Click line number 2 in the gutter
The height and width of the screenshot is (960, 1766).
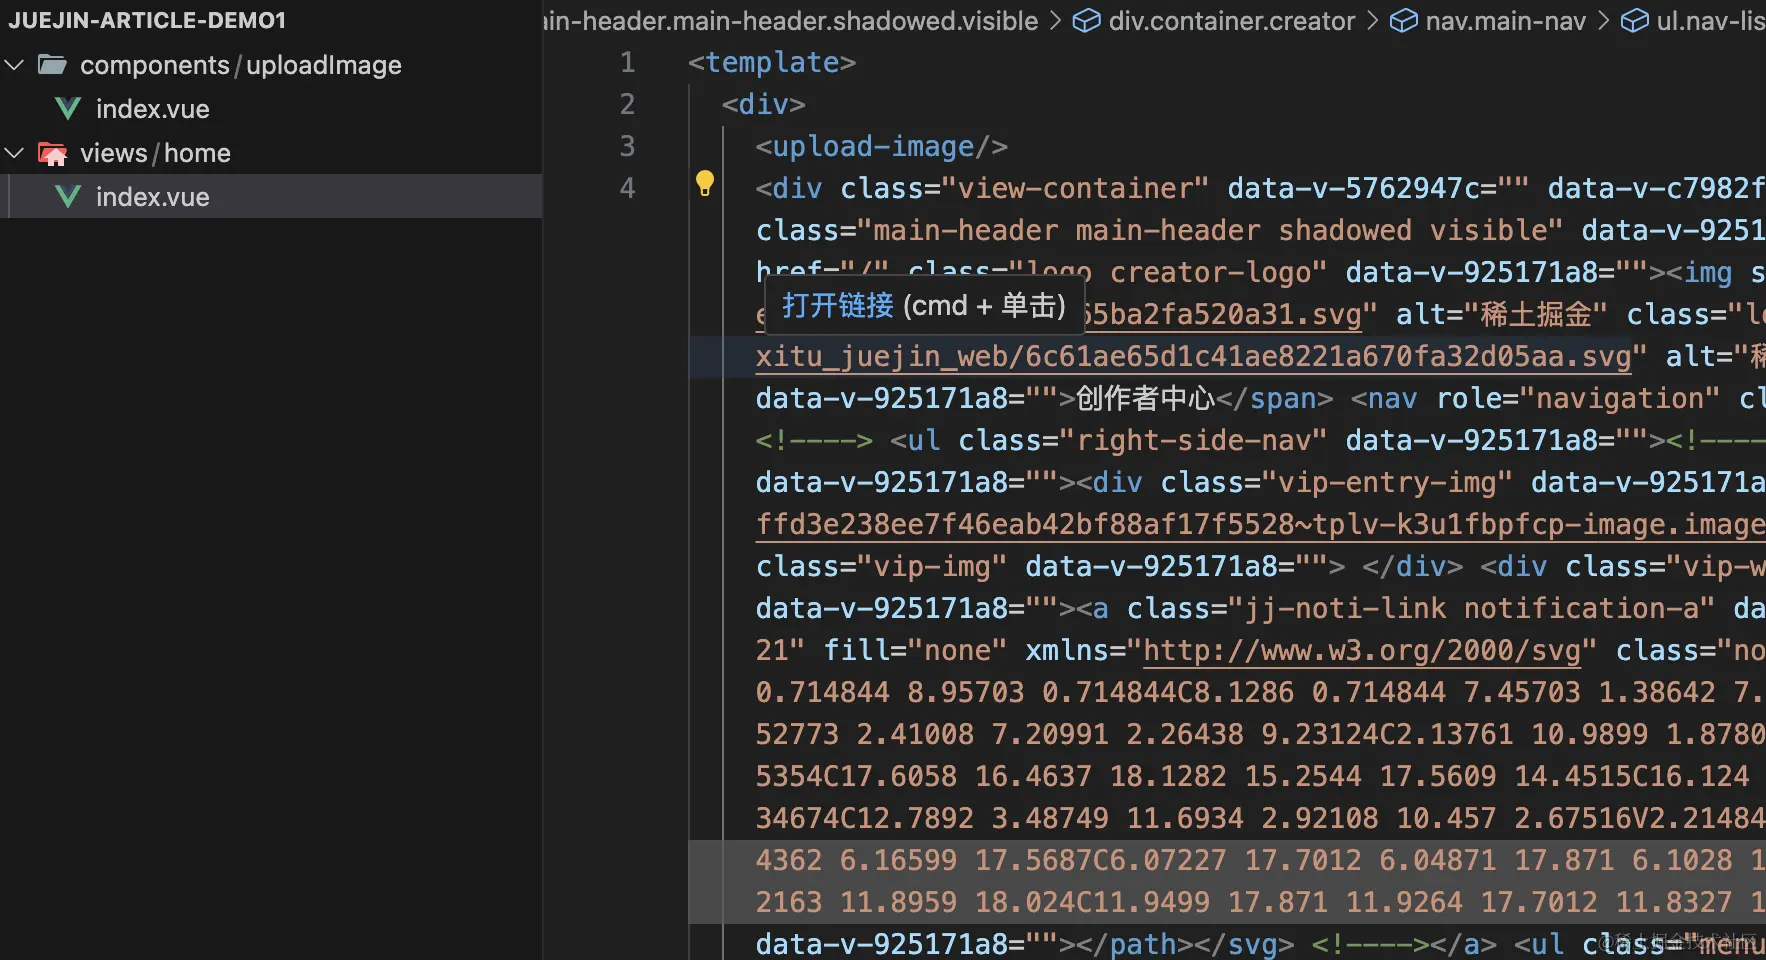[627, 105]
